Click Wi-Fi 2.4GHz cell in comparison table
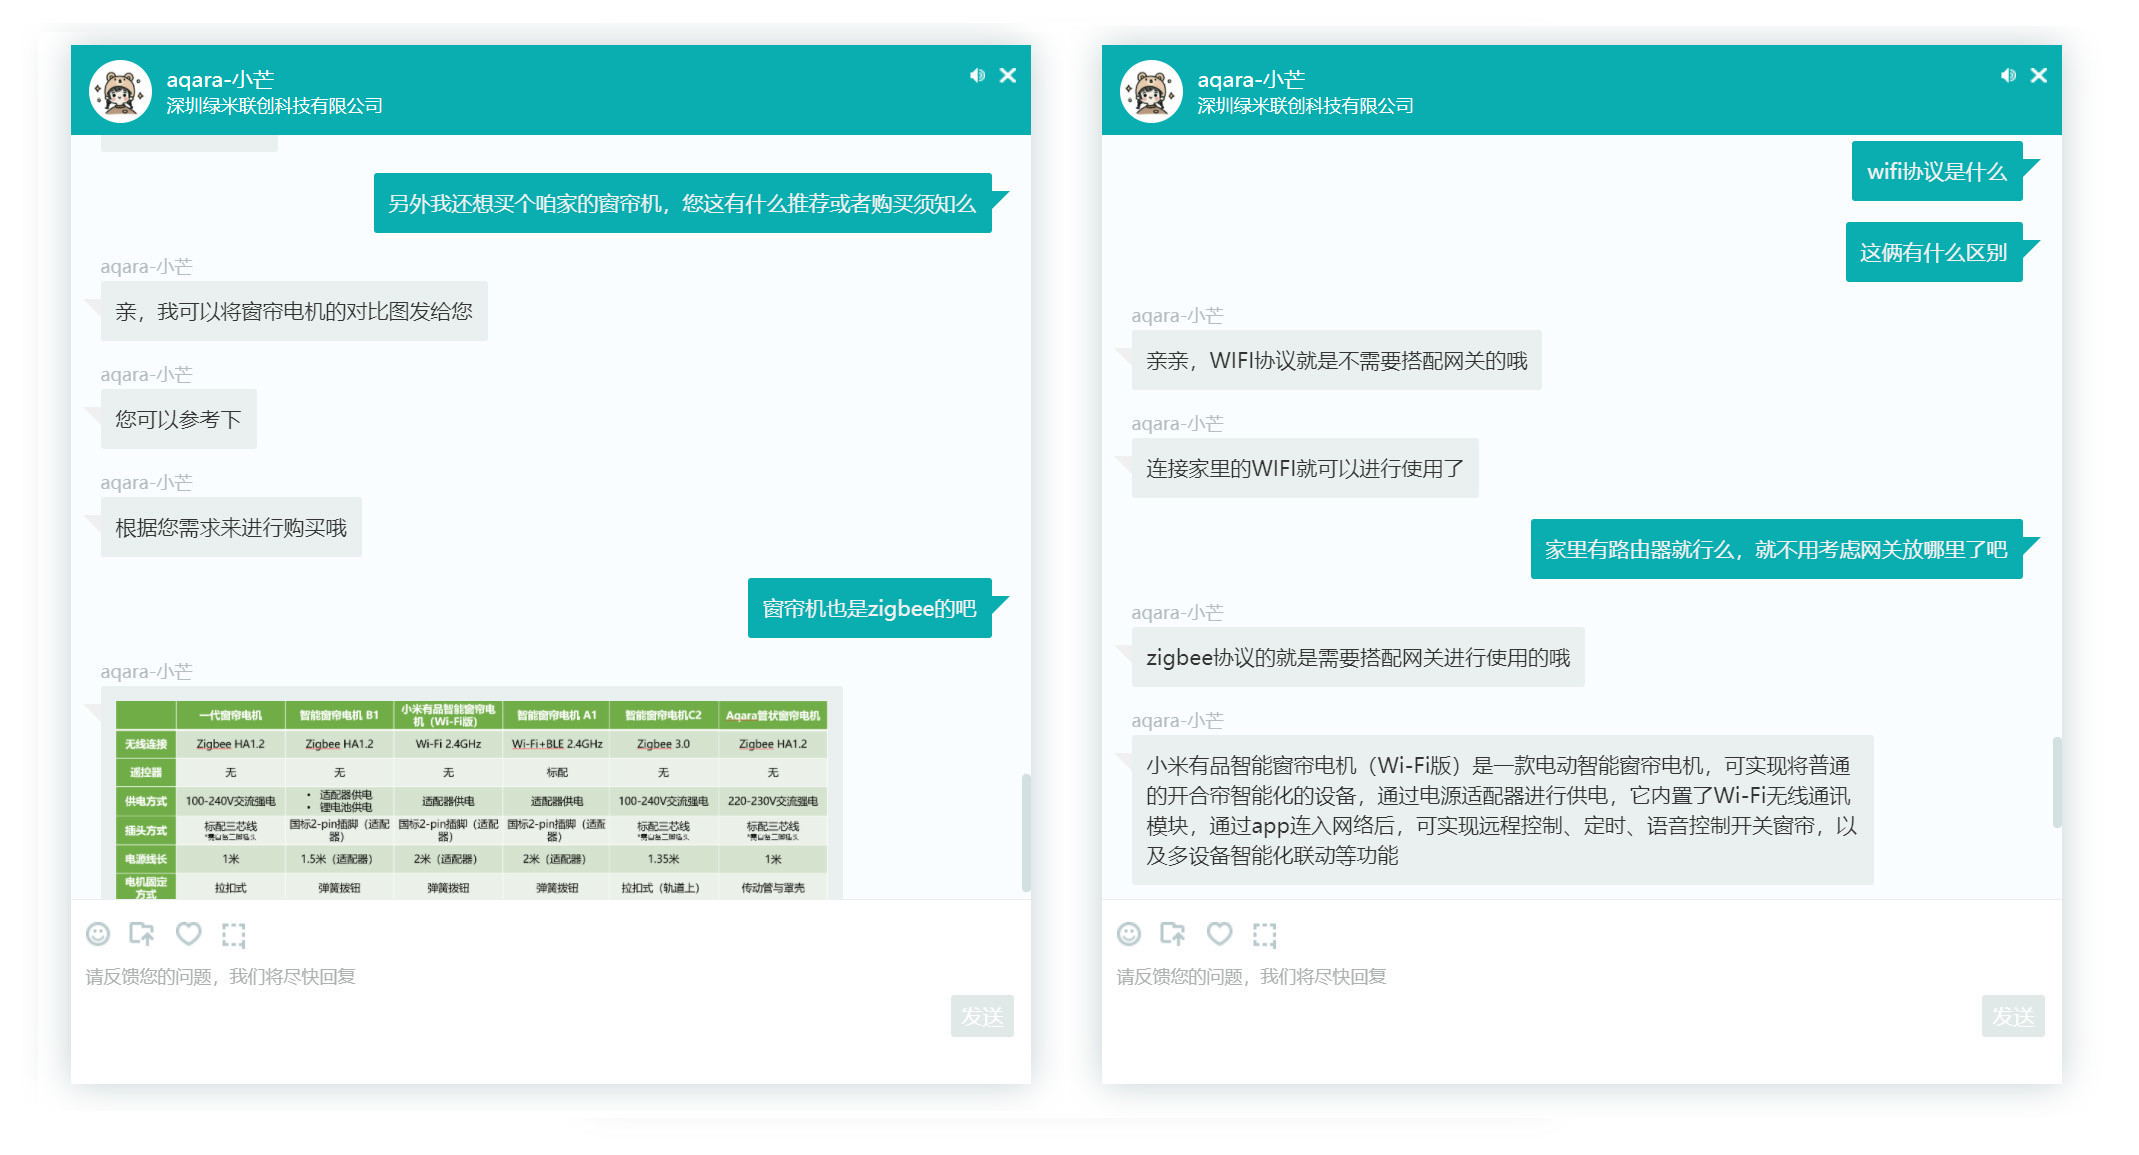 (x=448, y=744)
